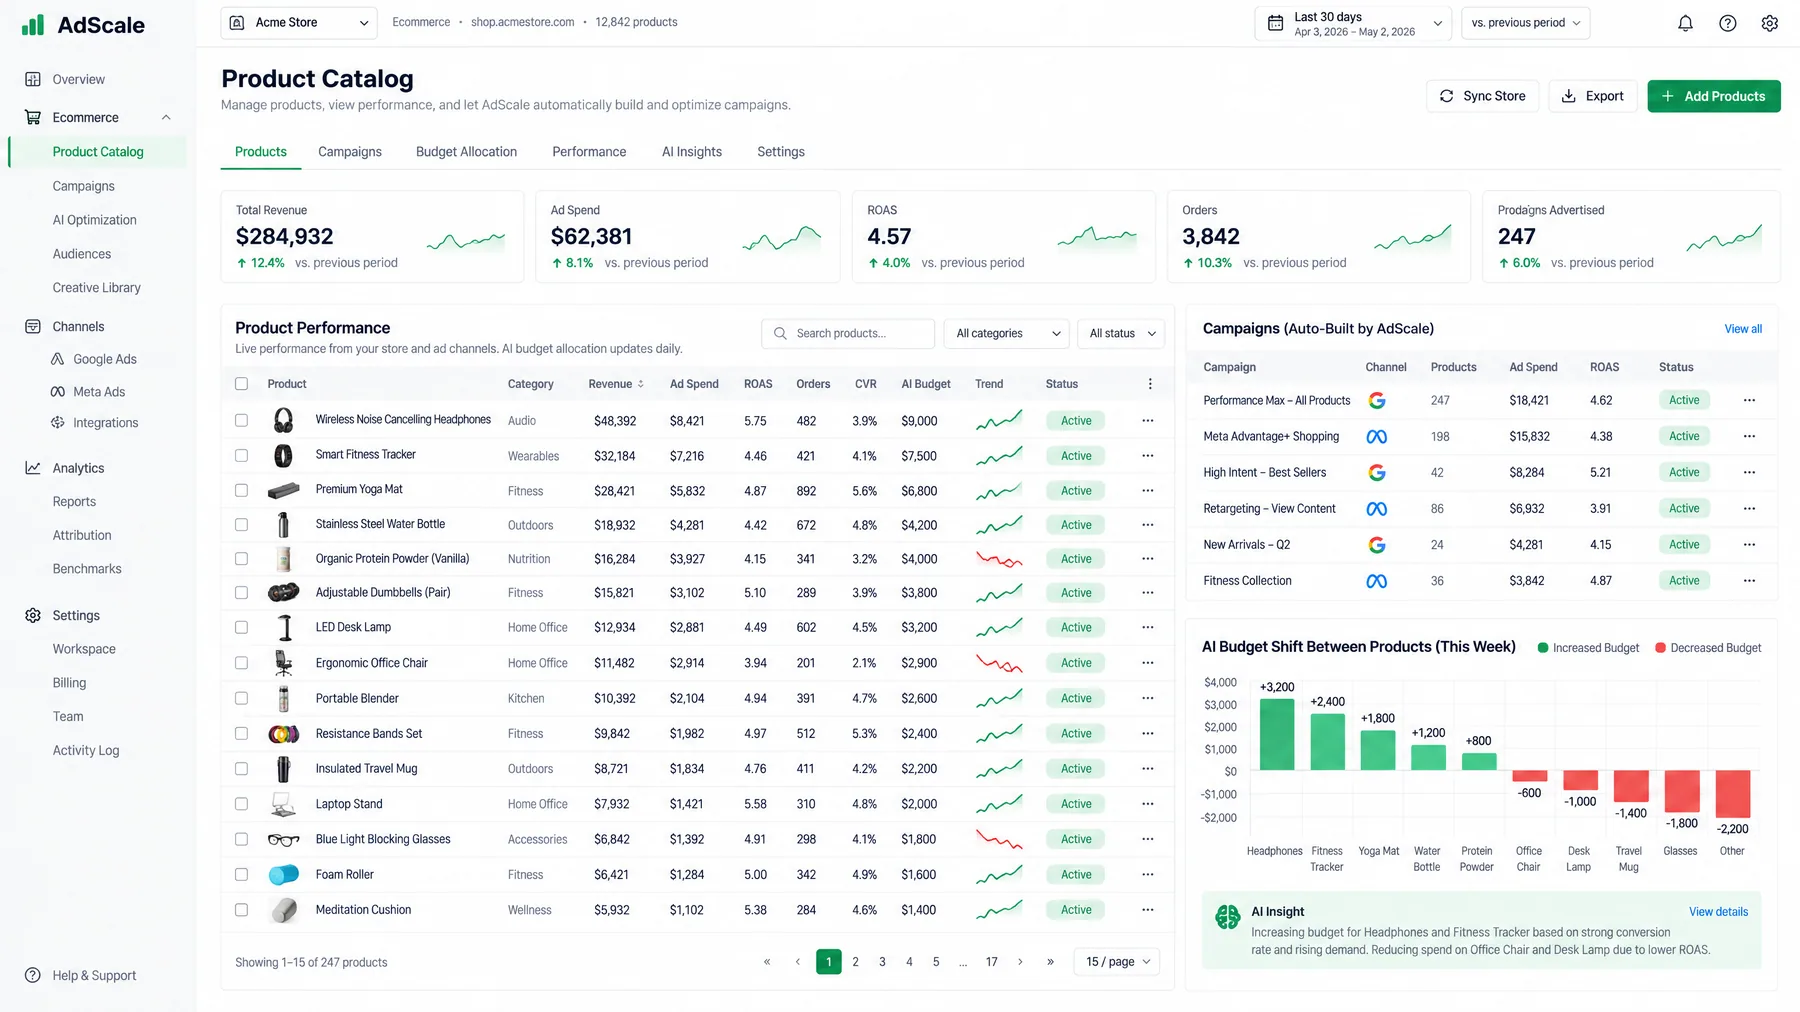Open the All status filter

click(x=1122, y=334)
